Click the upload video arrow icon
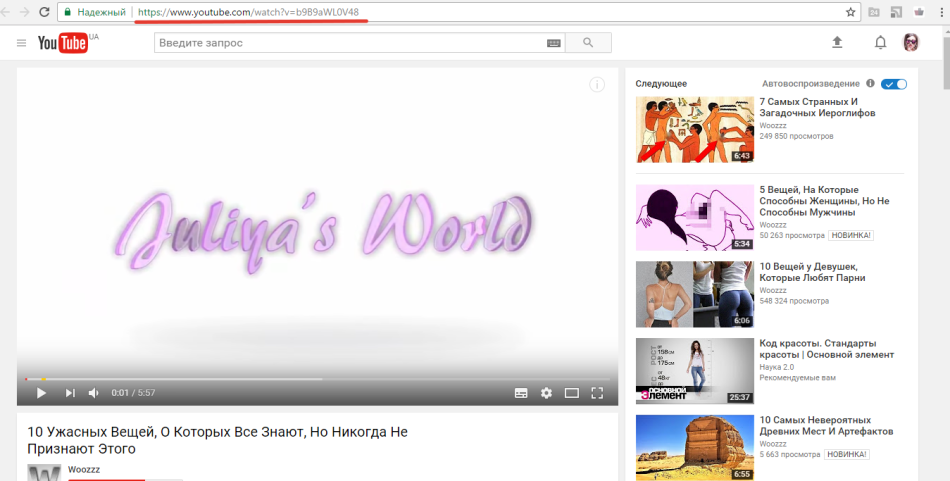The image size is (950, 481). (x=837, y=43)
